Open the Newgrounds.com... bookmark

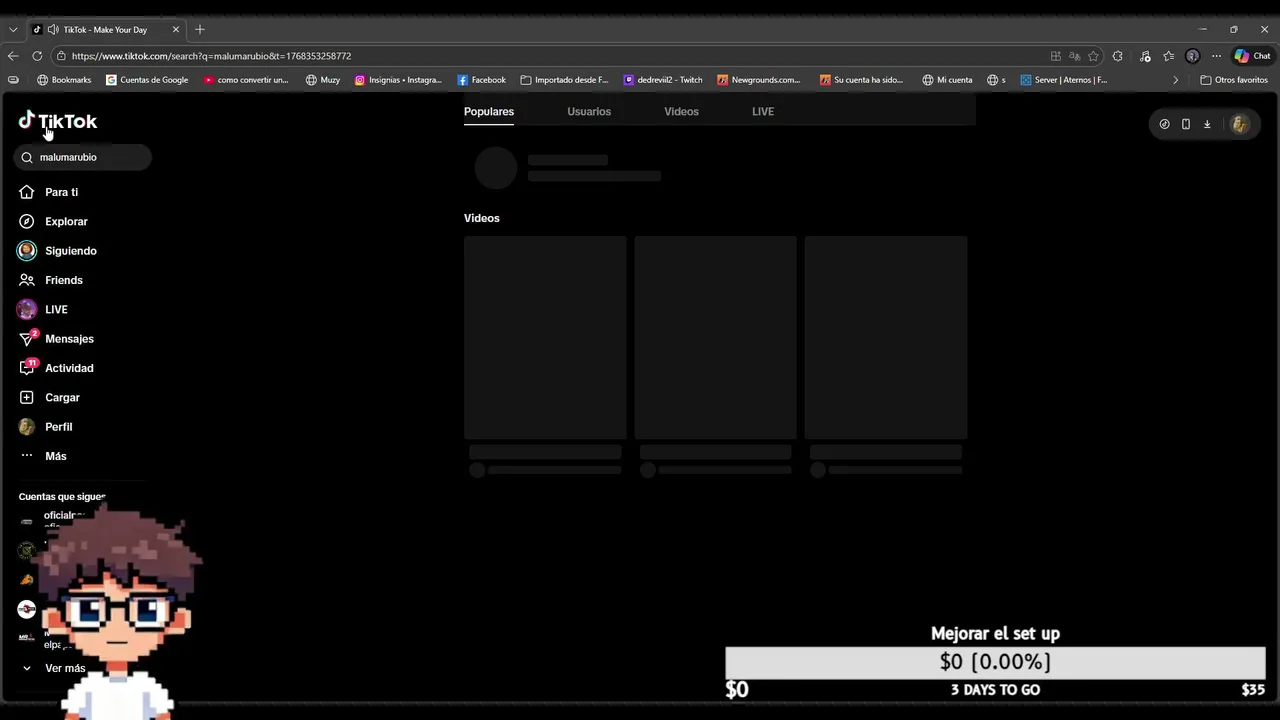759,80
